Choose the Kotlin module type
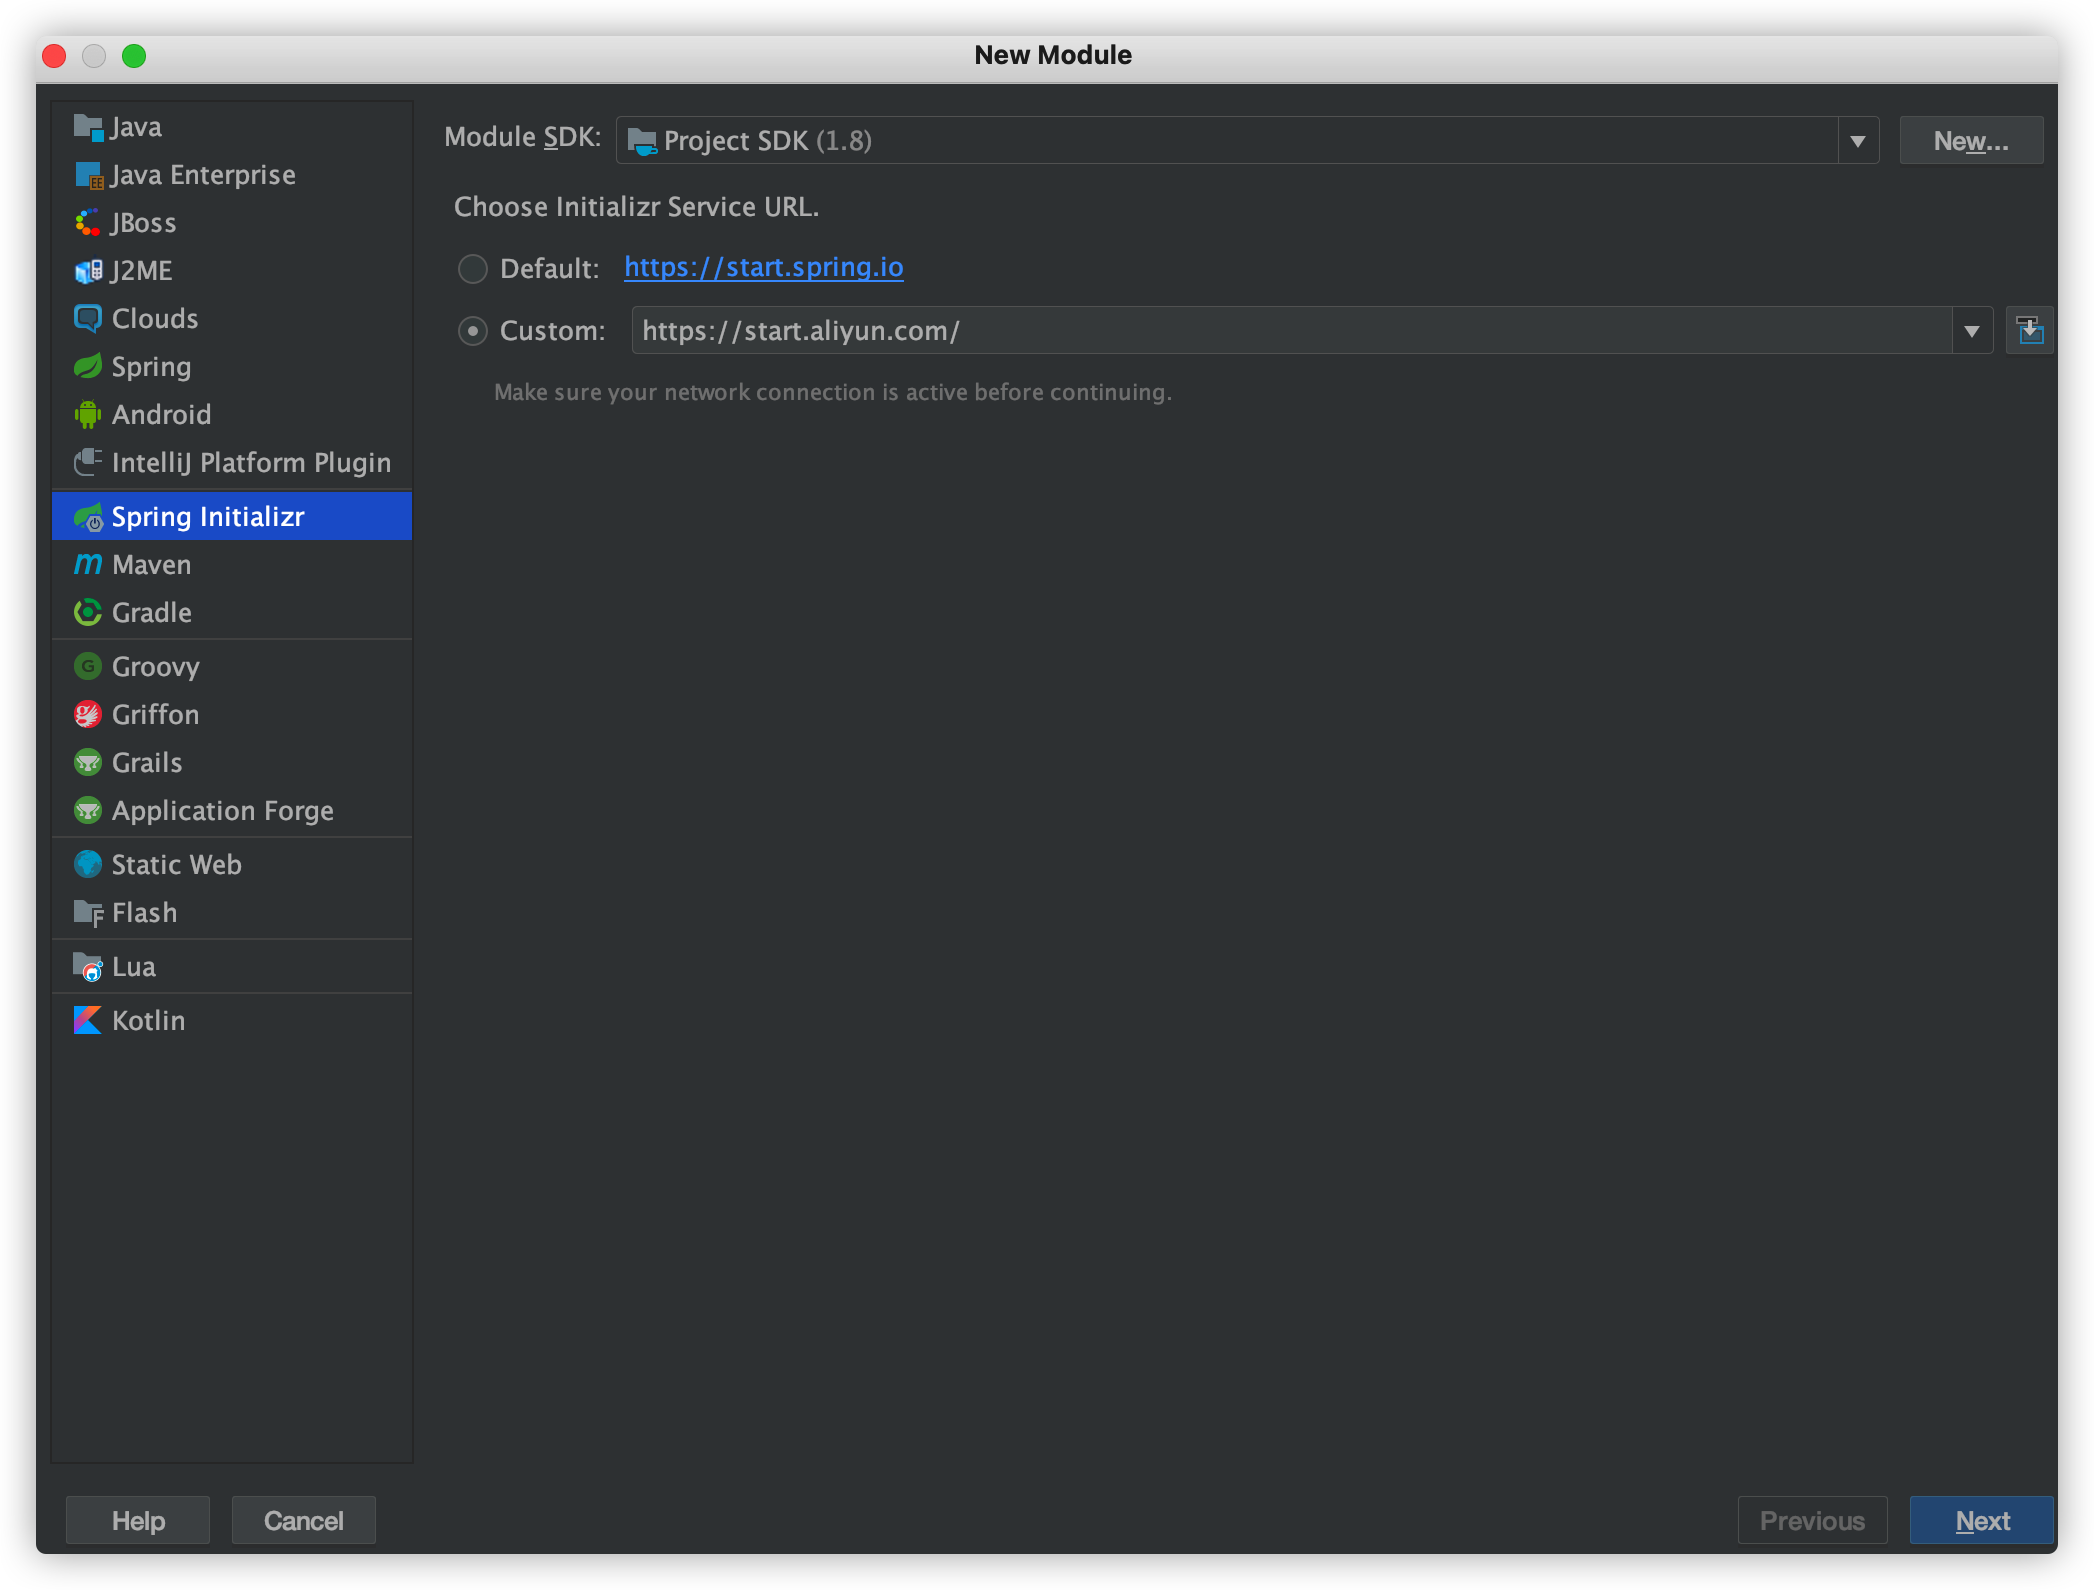This screenshot has width=2094, height=1590. pyautogui.click(x=232, y=1021)
